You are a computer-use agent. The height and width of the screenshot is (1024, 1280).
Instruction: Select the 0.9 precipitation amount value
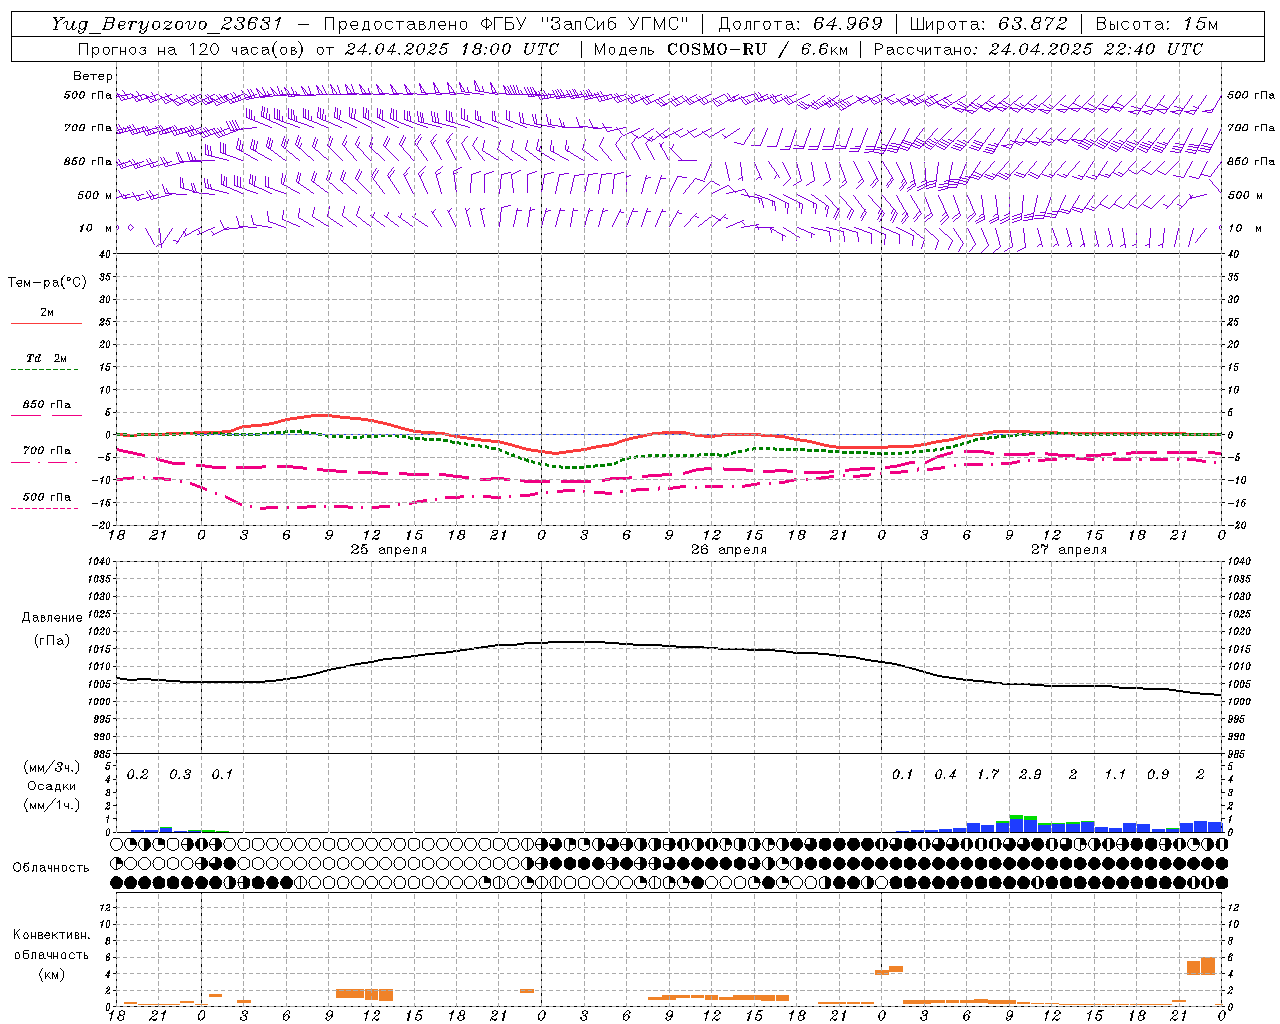coord(1158,775)
